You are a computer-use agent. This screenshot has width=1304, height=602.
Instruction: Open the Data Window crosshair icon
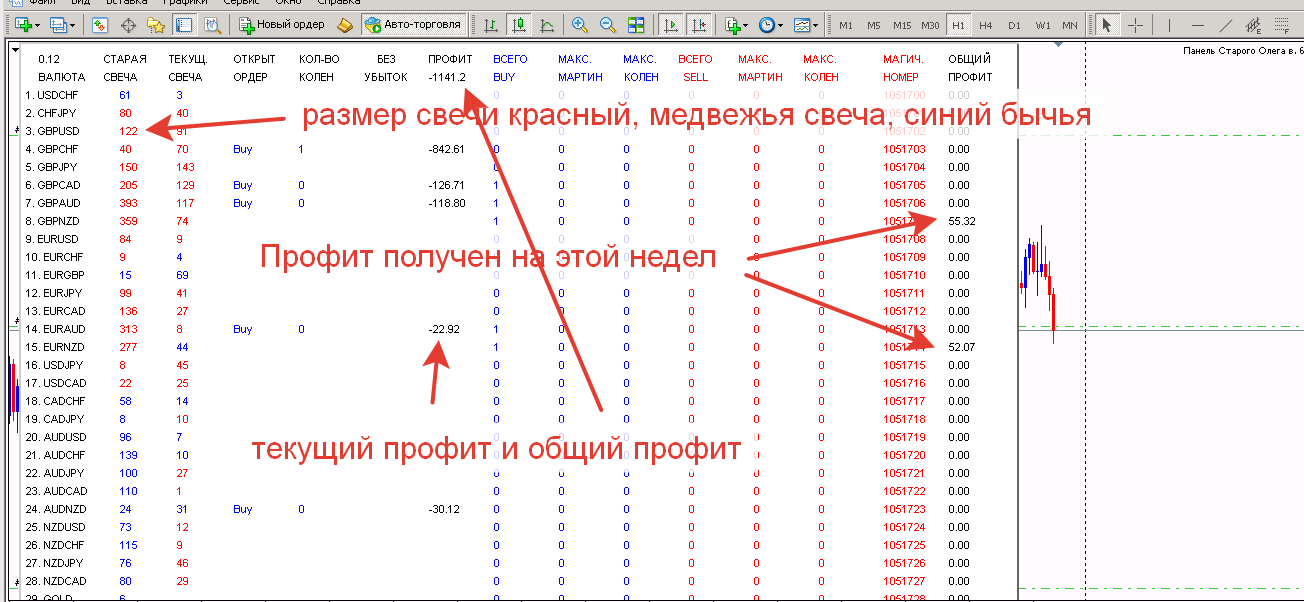(x=128, y=24)
